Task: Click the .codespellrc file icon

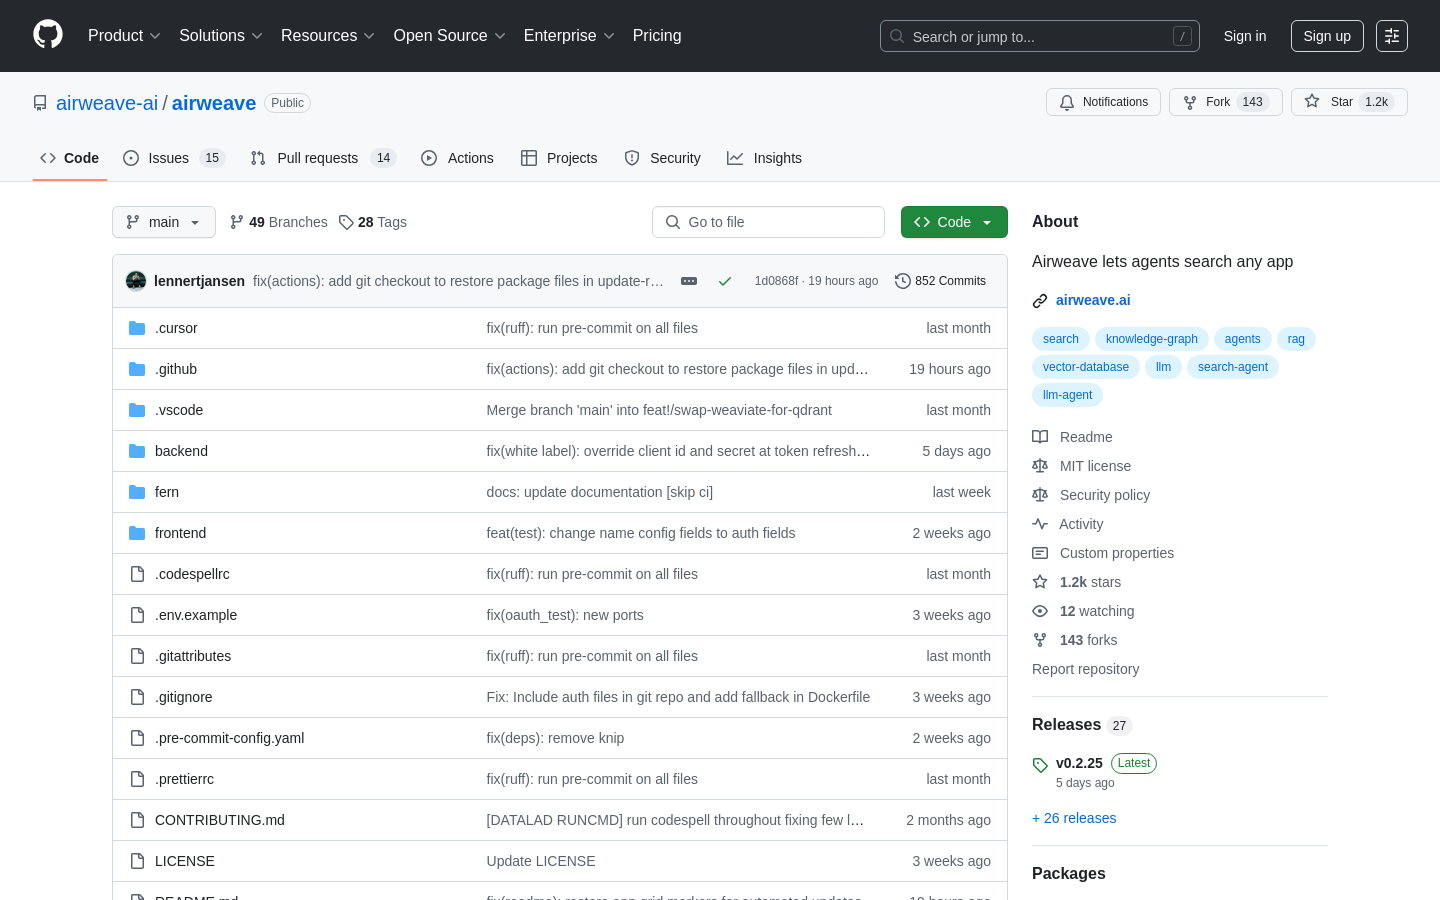Action: tap(137, 574)
